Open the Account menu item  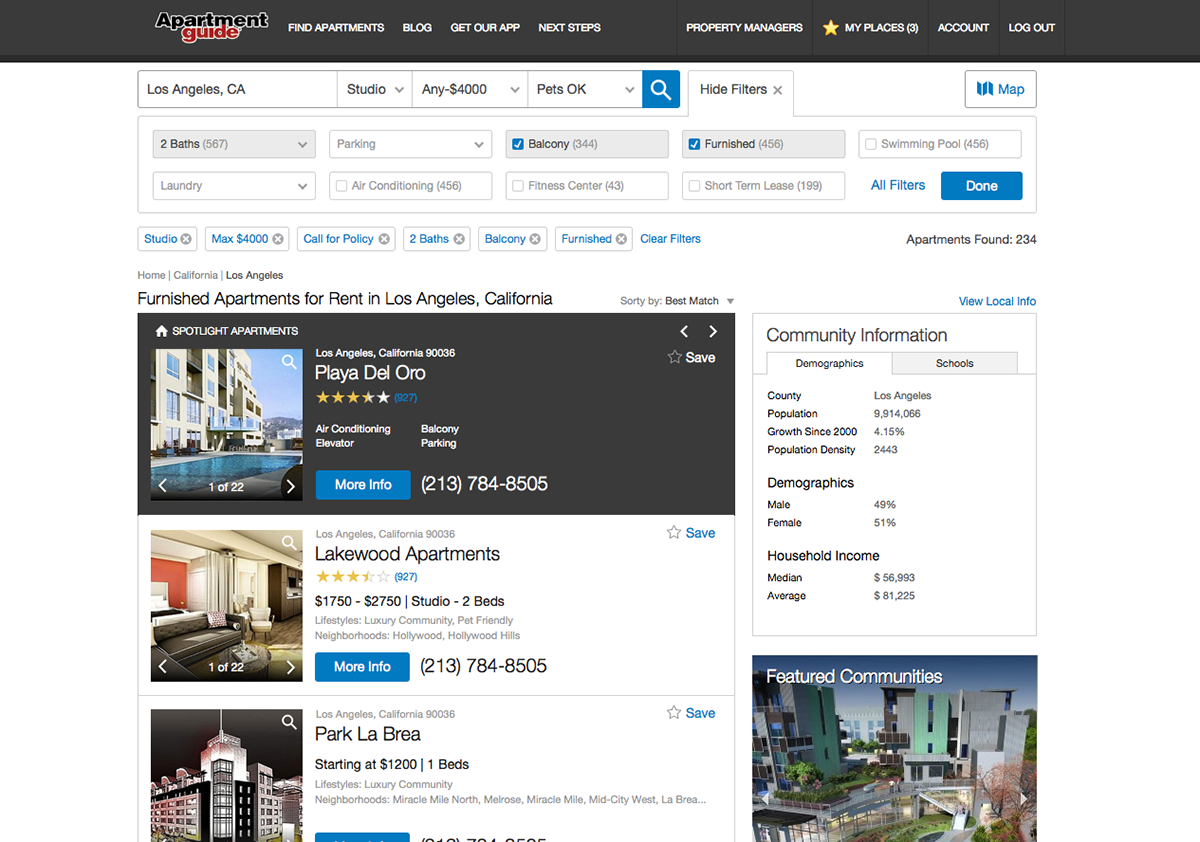[963, 28]
